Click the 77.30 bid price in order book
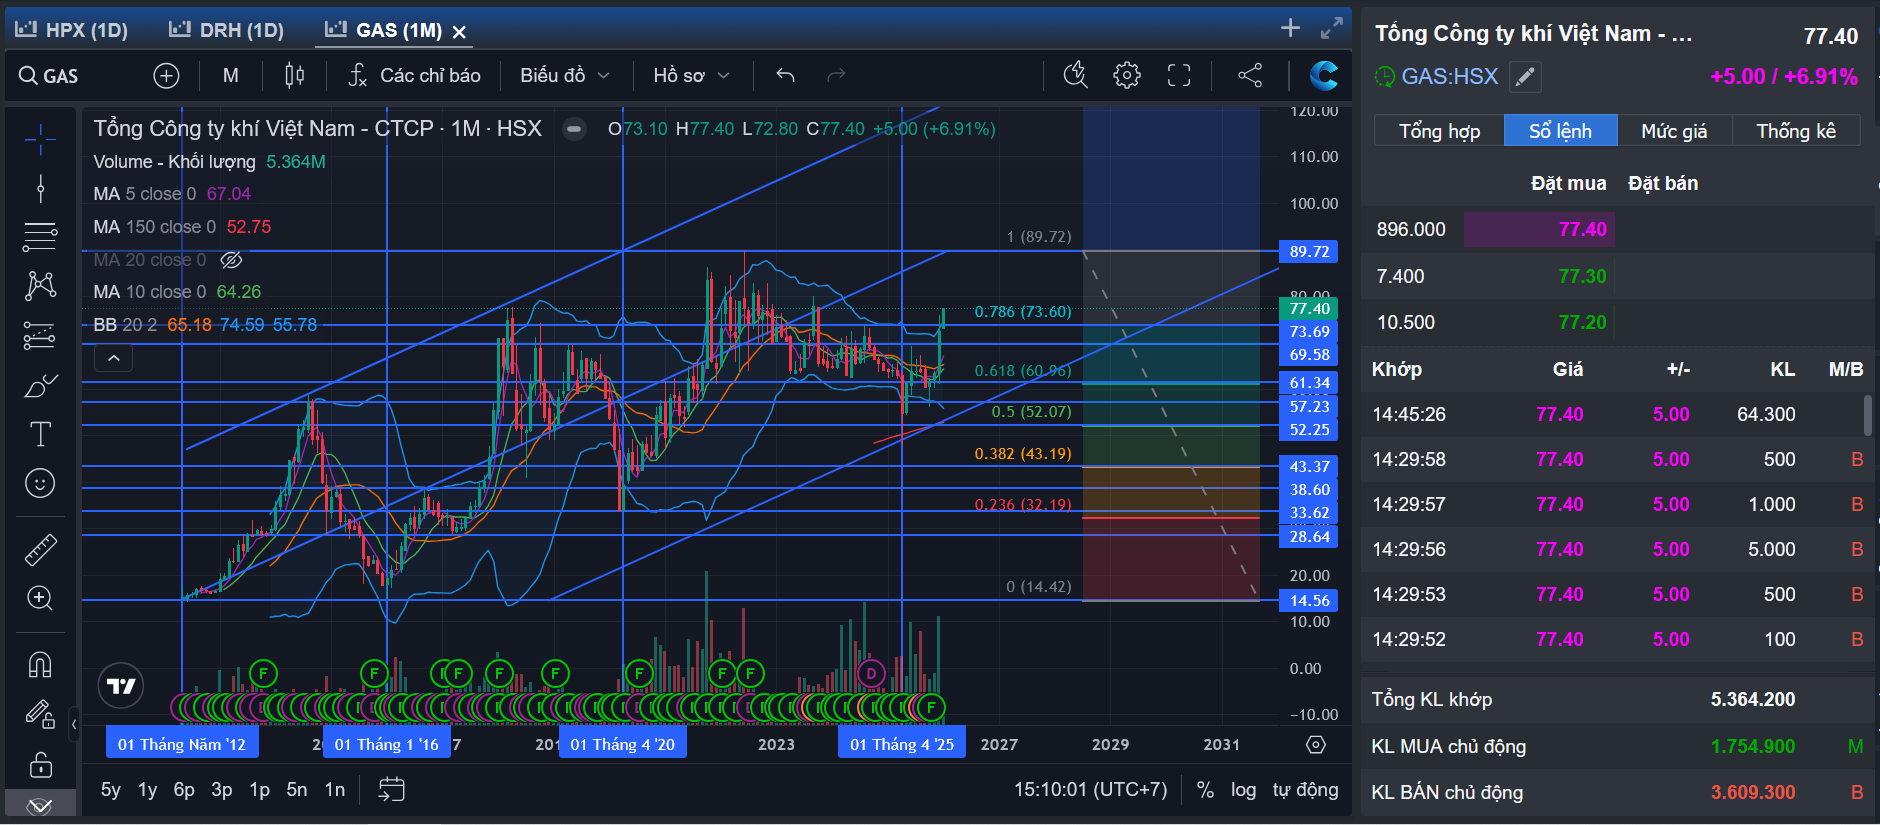The height and width of the screenshot is (825, 1880). [1582, 276]
